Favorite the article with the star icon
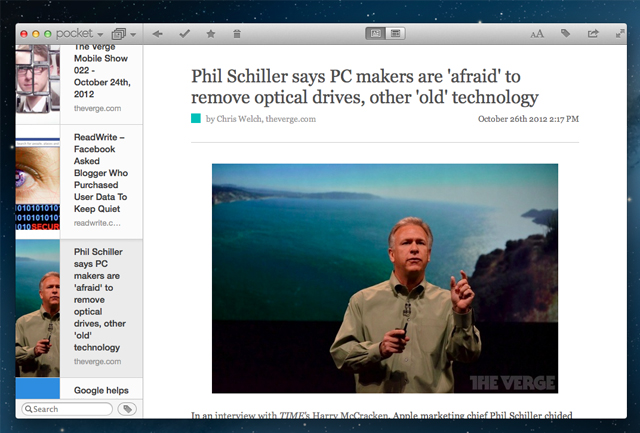 pos(210,33)
